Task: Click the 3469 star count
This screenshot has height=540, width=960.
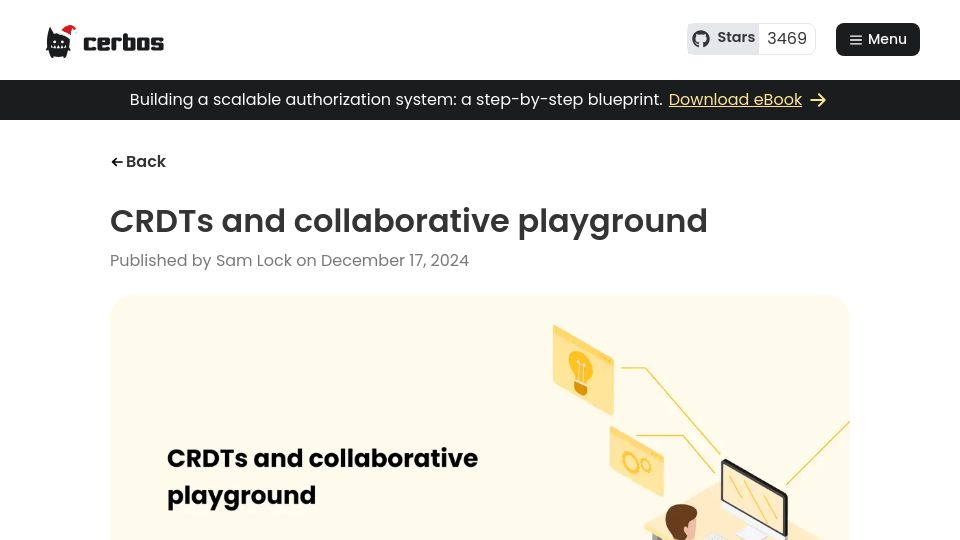Action: (787, 39)
